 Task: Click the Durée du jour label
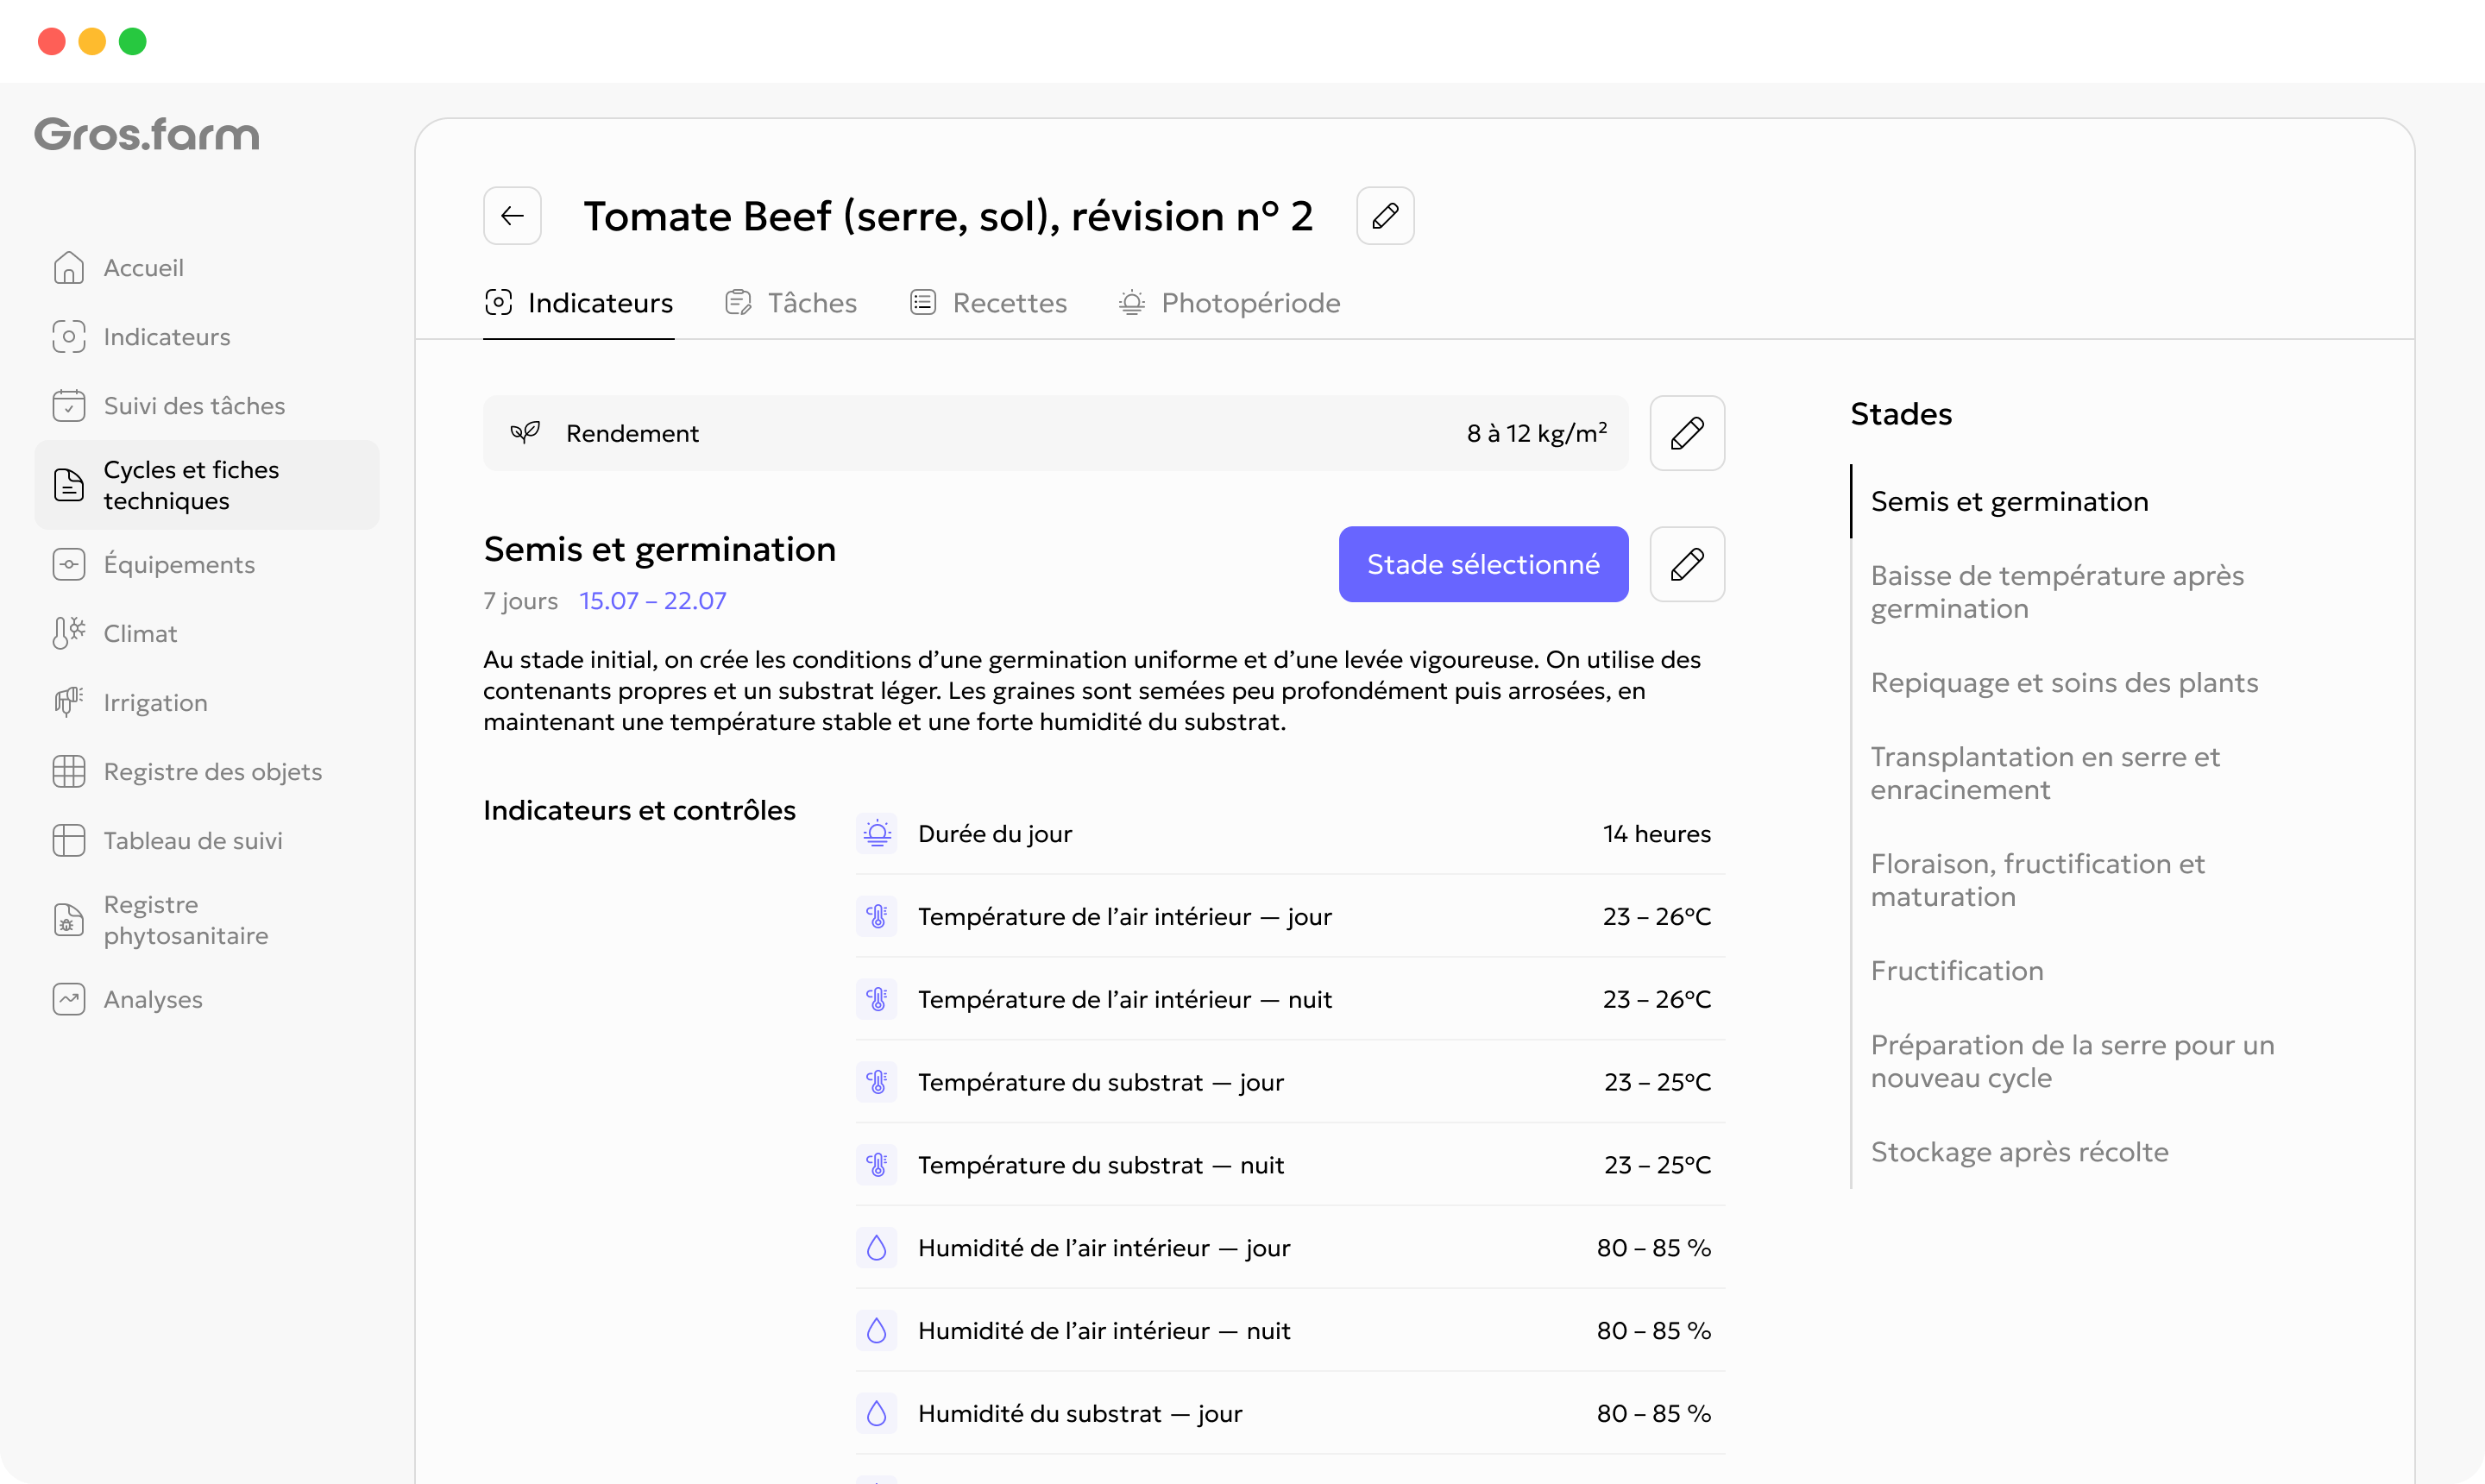[994, 834]
